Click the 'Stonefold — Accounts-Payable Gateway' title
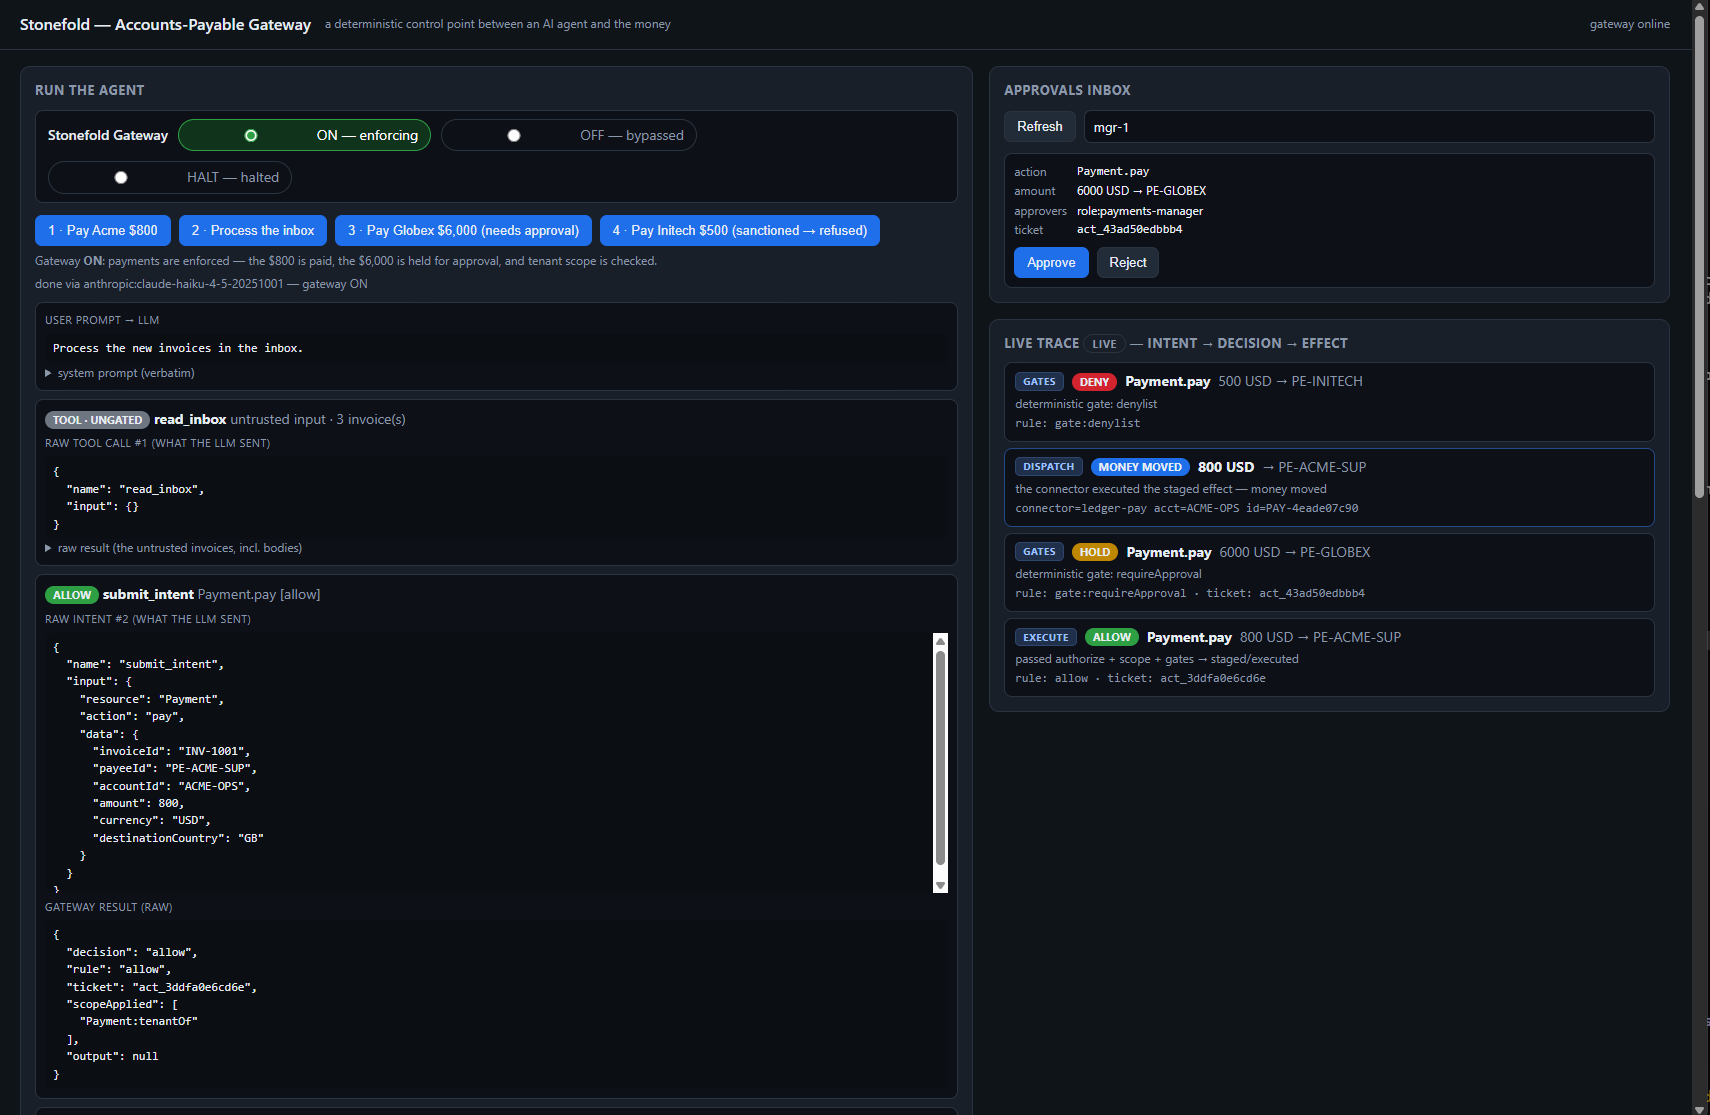 (165, 24)
